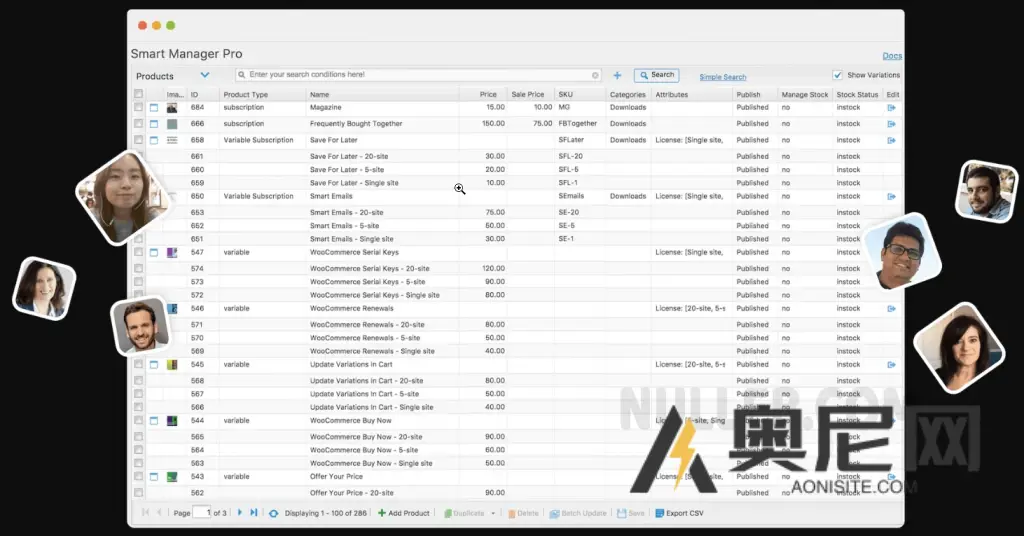
Task: Click the window icon next to ID 544 row
Action: click(154, 421)
